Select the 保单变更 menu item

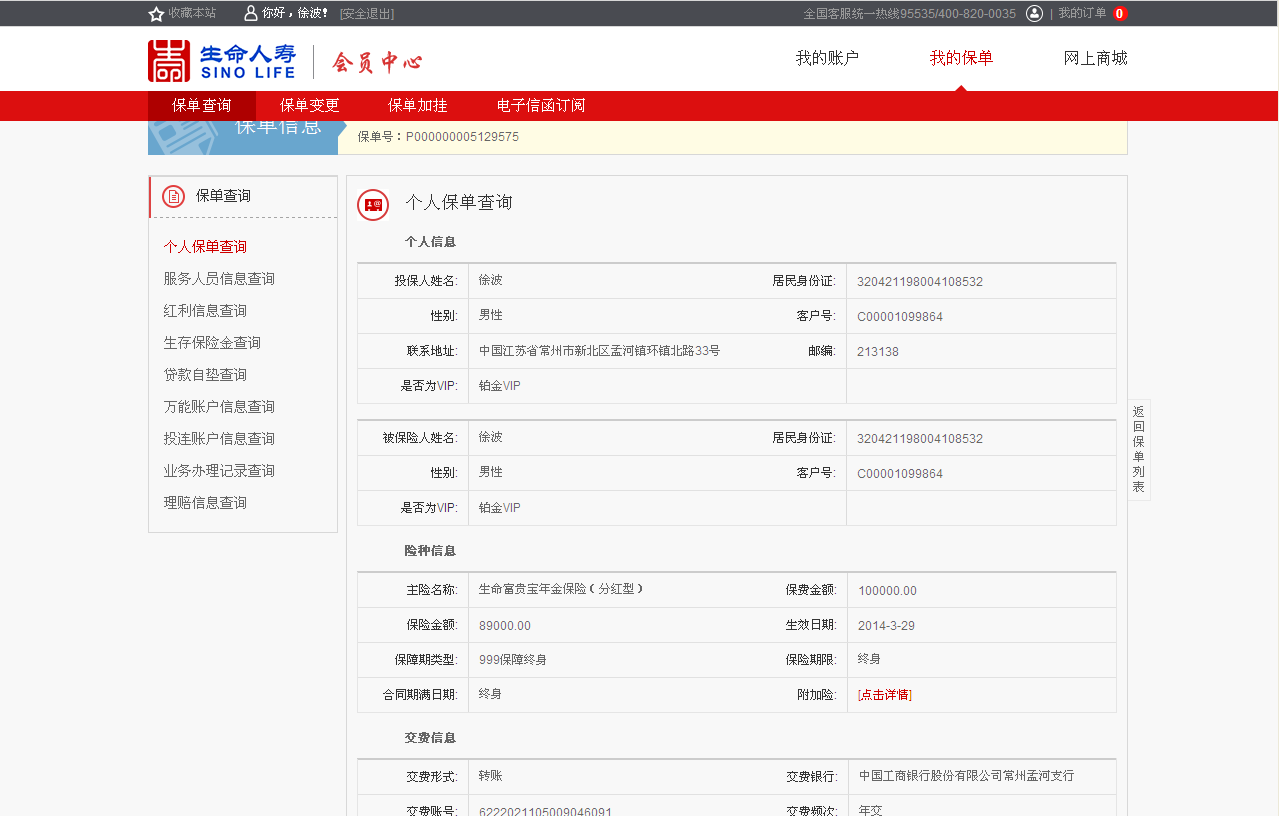coord(309,105)
